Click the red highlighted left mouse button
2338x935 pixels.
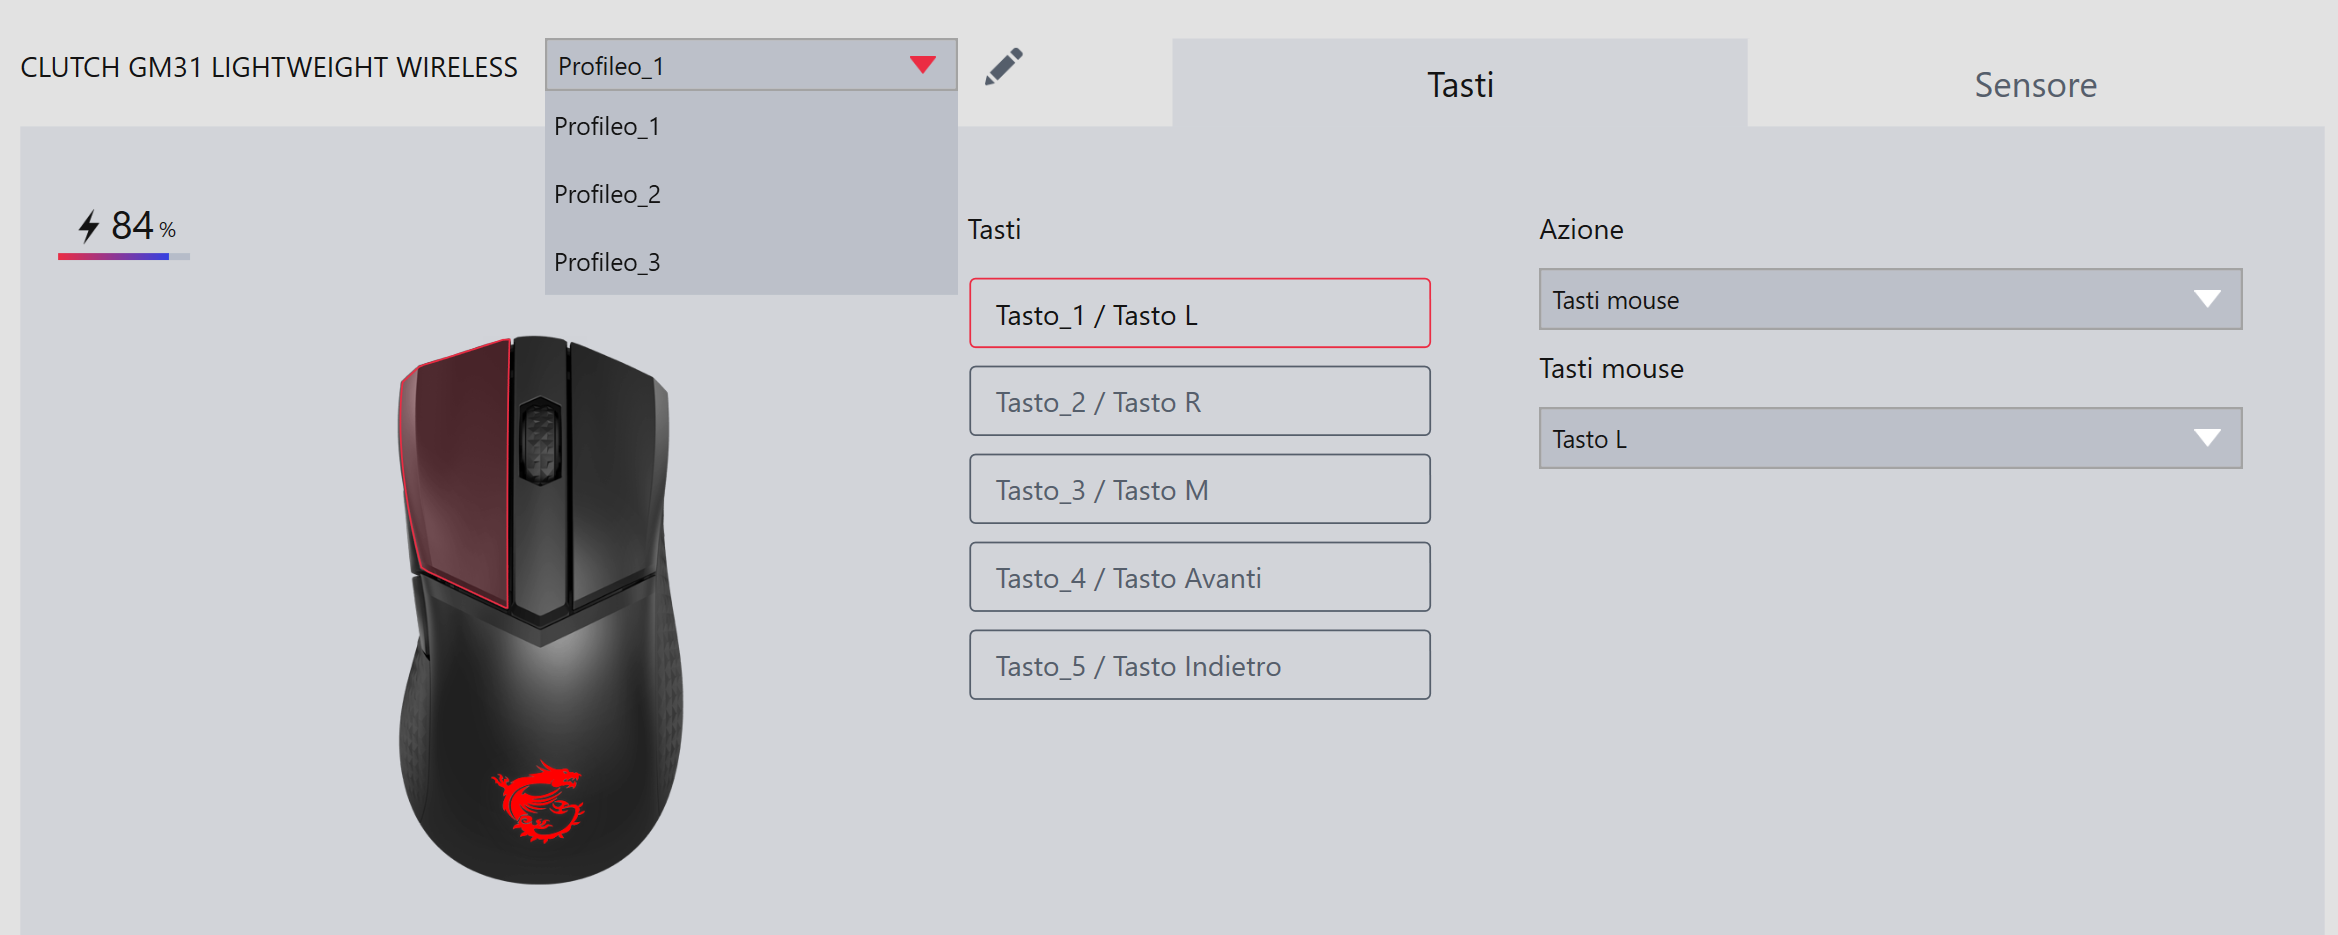457,470
